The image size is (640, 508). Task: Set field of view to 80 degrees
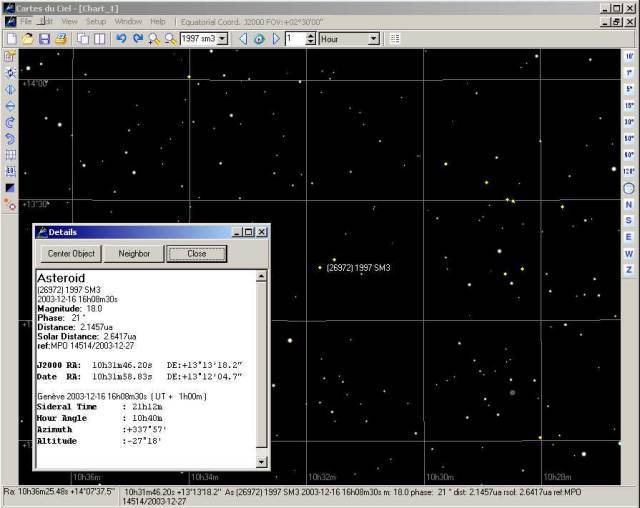629,155
